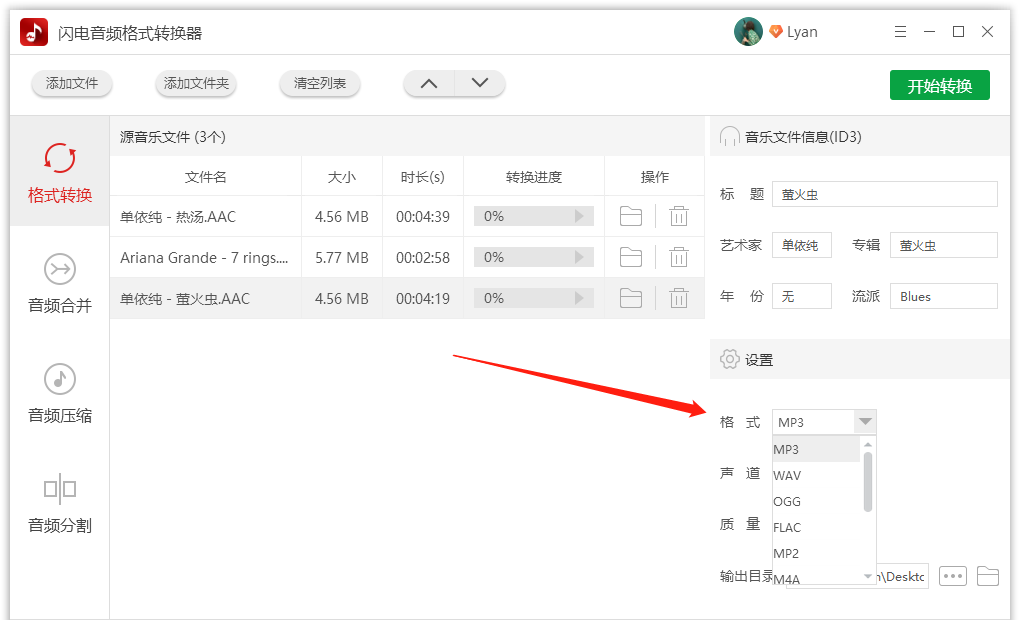Open output directory folder icon
Image resolution: width=1020 pixels, height=621 pixels.
(x=988, y=576)
